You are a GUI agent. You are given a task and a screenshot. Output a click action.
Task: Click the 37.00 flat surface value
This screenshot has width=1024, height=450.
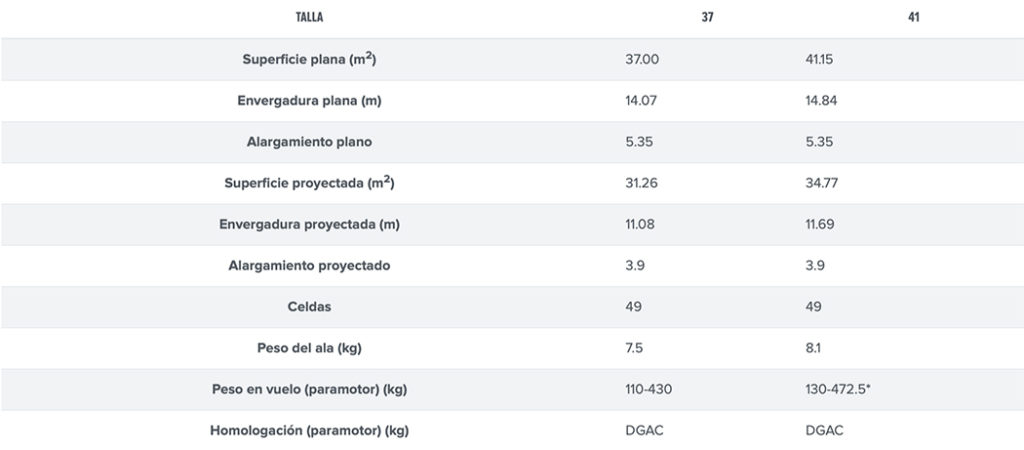642,60
